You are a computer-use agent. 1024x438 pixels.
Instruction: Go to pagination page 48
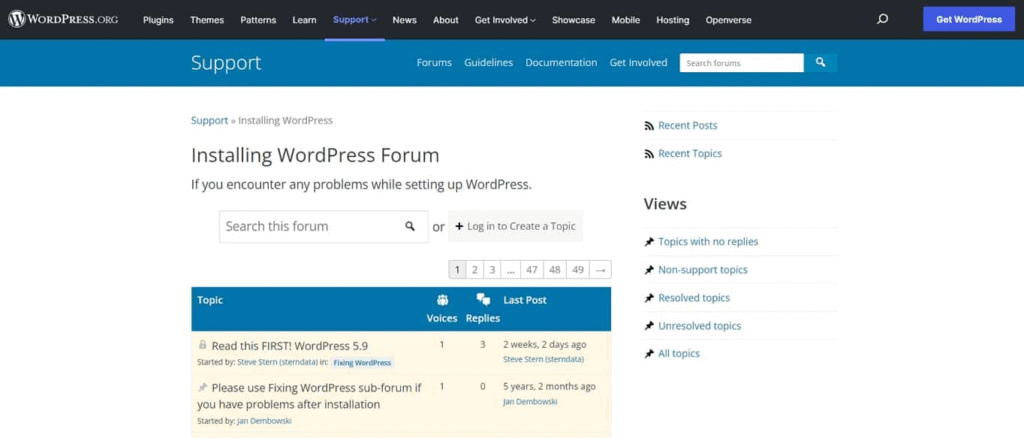pos(554,270)
